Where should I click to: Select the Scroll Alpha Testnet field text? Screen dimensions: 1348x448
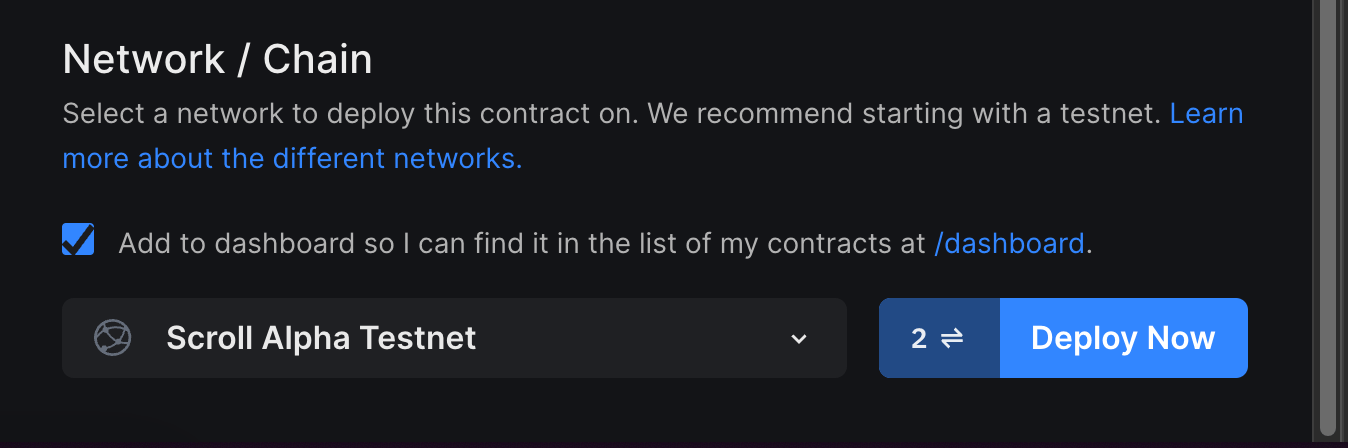coord(321,338)
